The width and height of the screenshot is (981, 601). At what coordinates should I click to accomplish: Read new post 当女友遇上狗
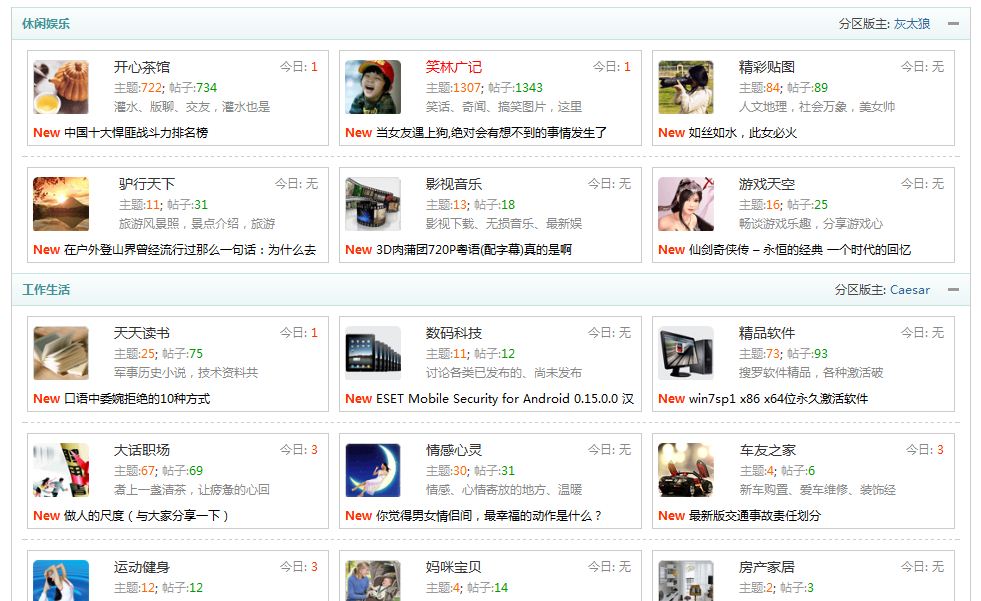coord(491,133)
